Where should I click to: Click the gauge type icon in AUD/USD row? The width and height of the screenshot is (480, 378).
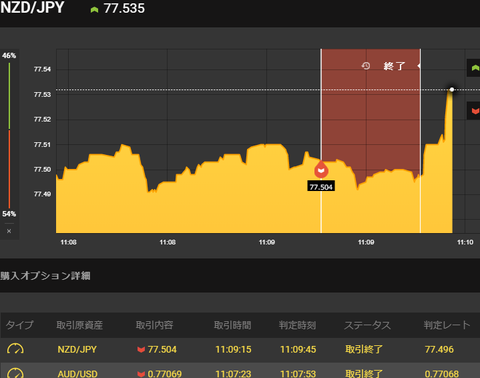tap(15, 373)
